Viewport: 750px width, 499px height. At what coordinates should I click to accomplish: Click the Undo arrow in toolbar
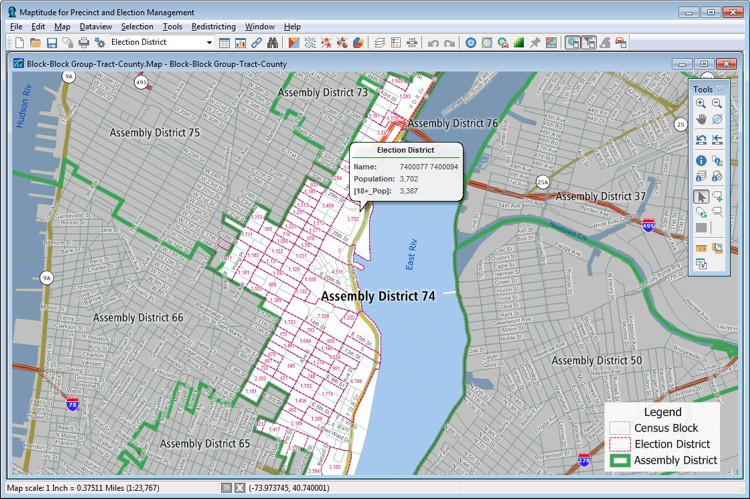point(433,43)
